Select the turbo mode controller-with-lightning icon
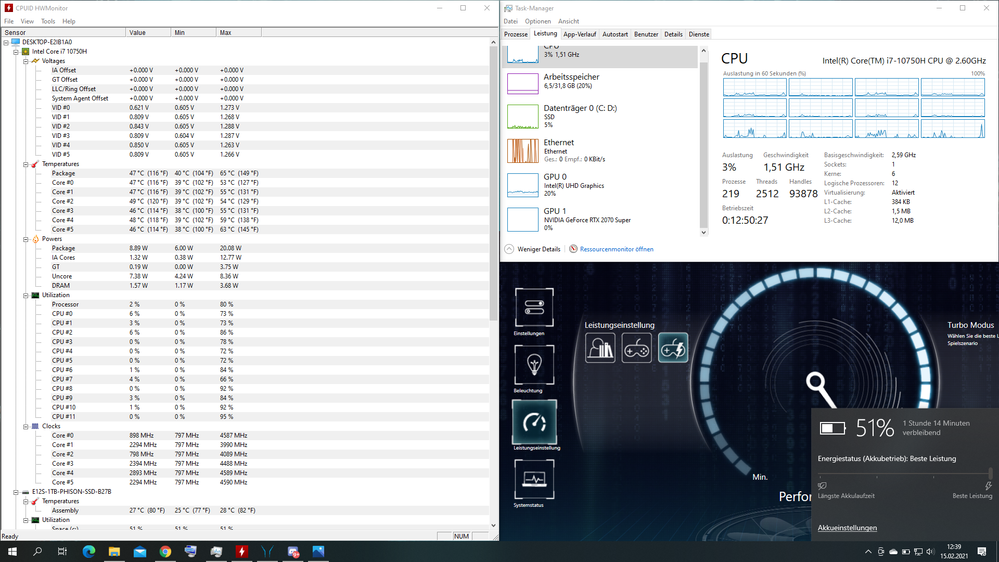The width and height of the screenshot is (999, 562). (673, 348)
